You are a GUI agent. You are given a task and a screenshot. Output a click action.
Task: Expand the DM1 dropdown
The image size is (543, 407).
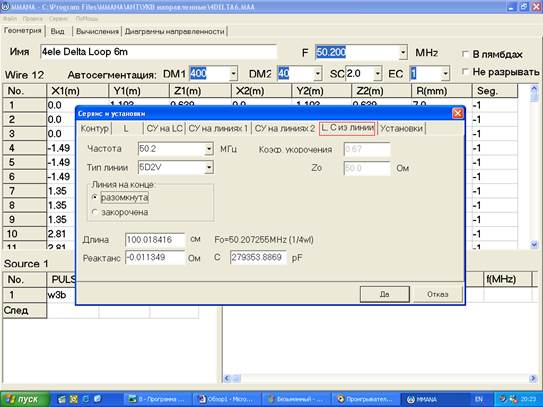point(233,74)
